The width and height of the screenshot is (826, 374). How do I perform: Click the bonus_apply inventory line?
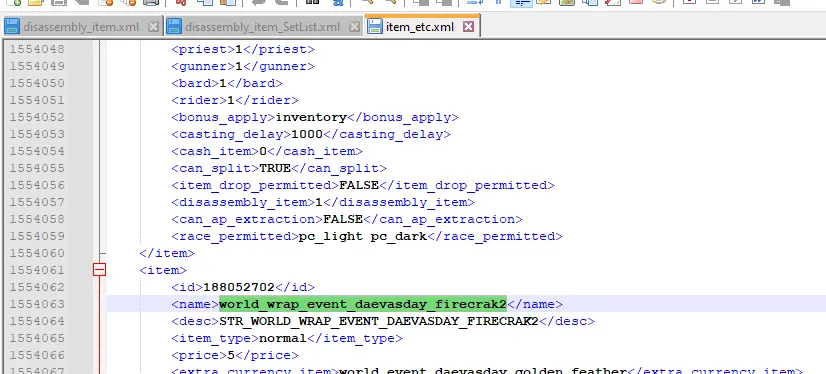(314, 117)
